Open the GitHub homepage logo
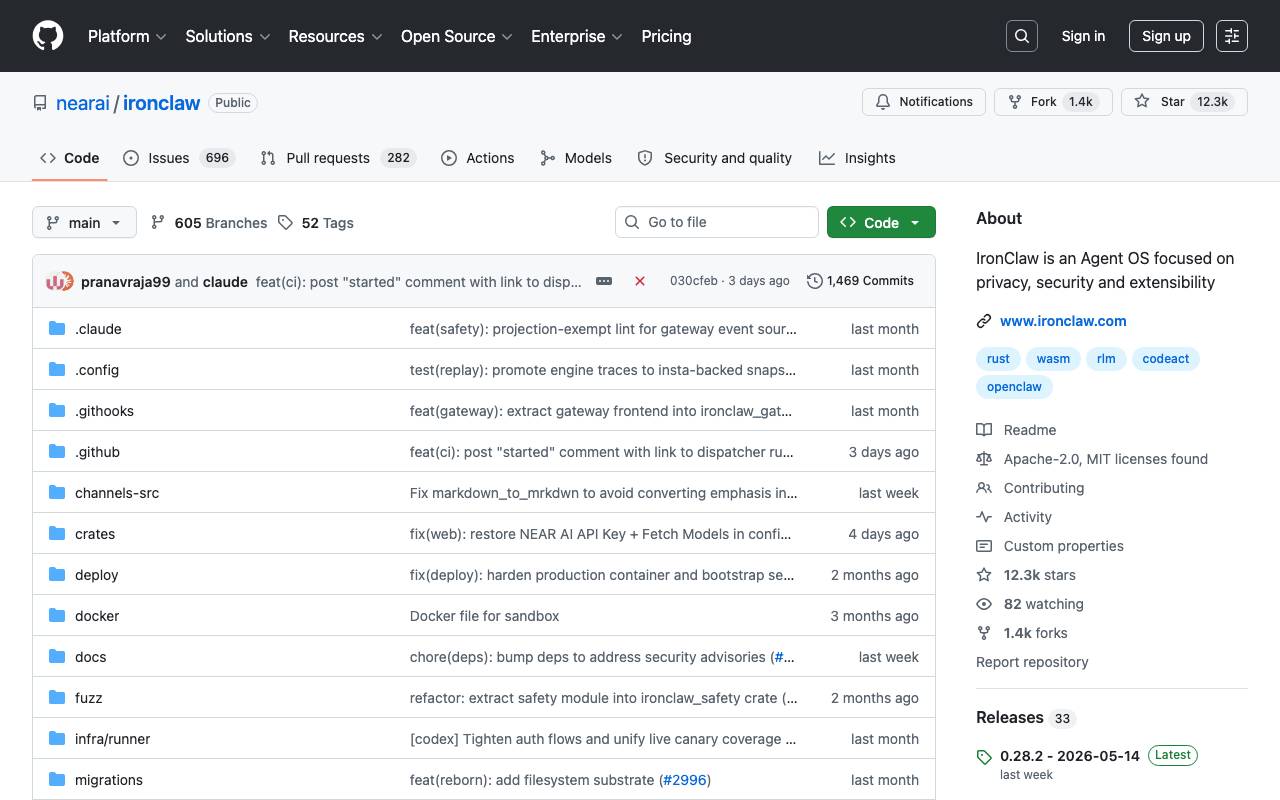Screen dimensions: 1280x800 [x=48, y=36]
